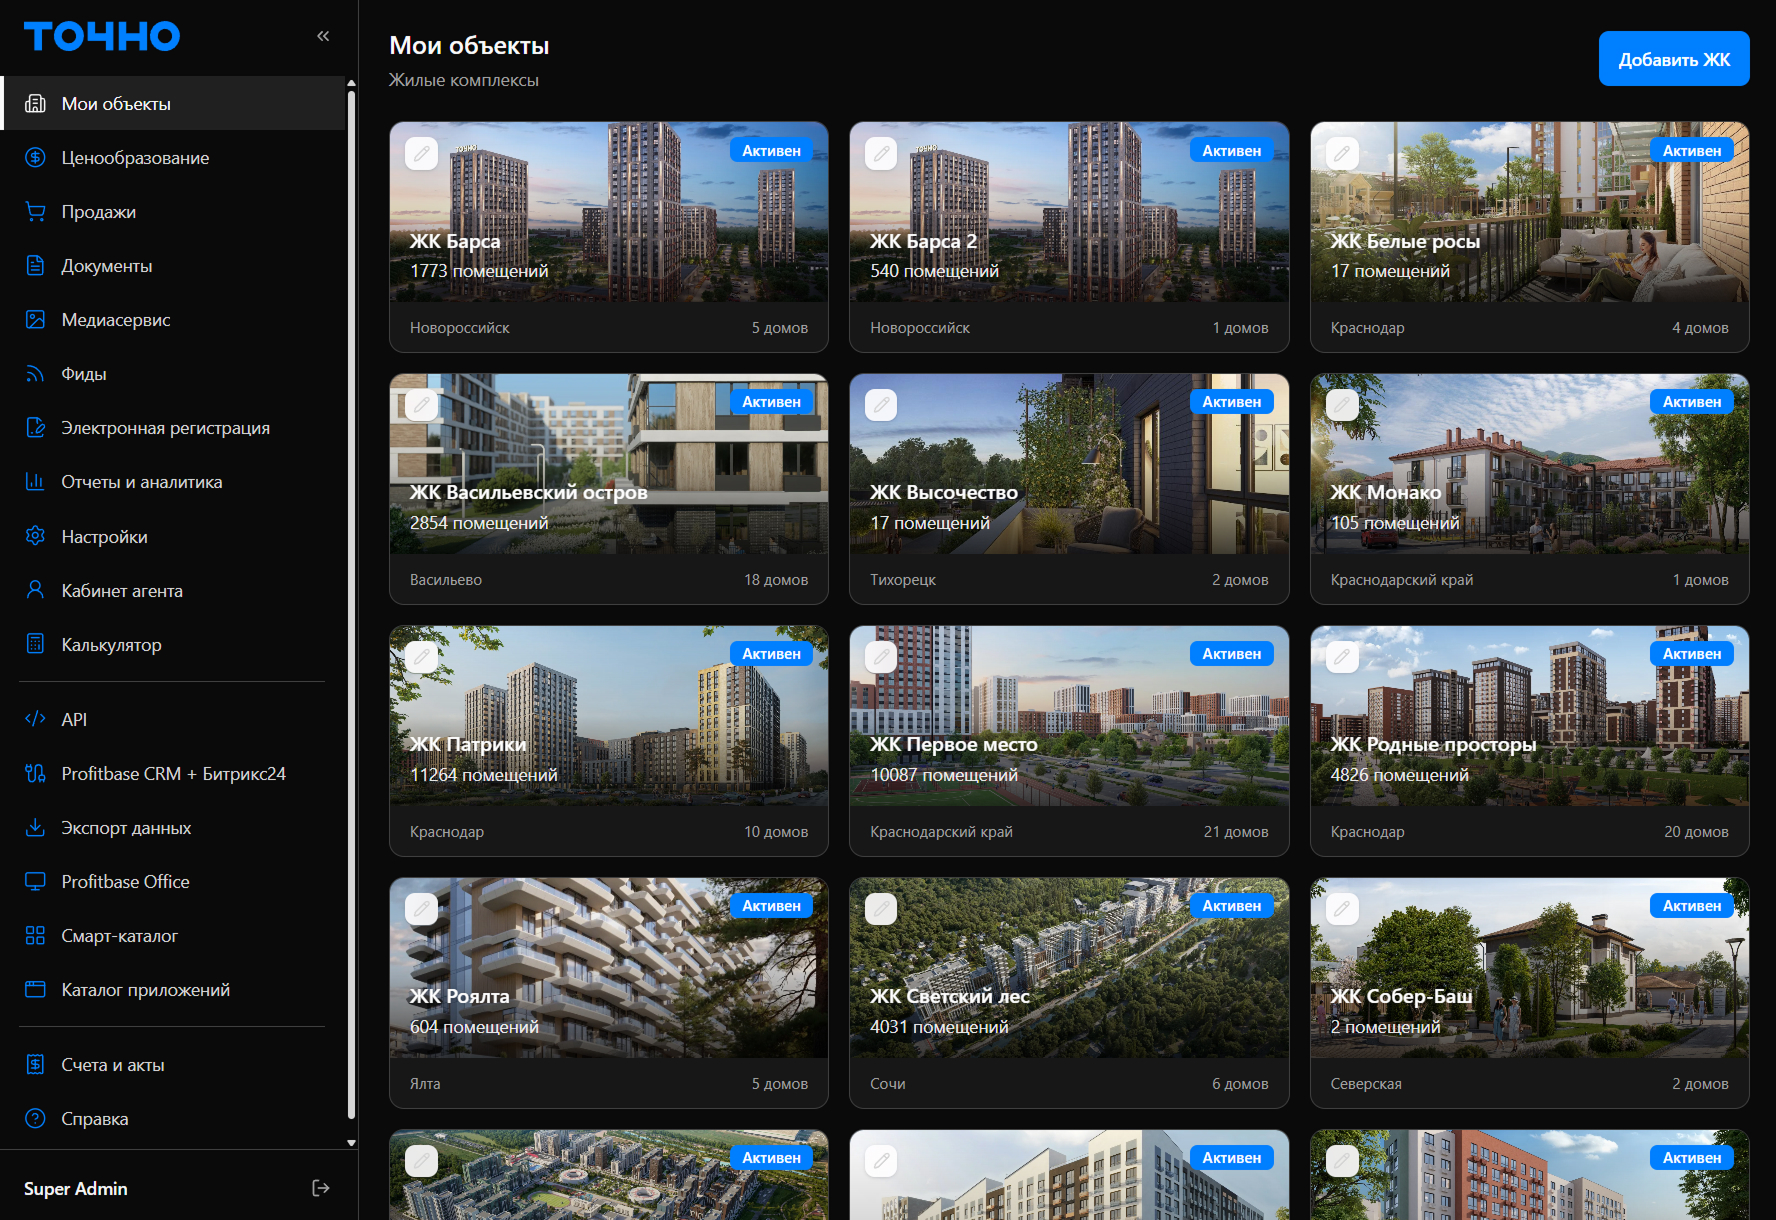1776x1220 pixels.
Task: Edit ЖК Барса with the pencil icon
Action: [421, 153]
